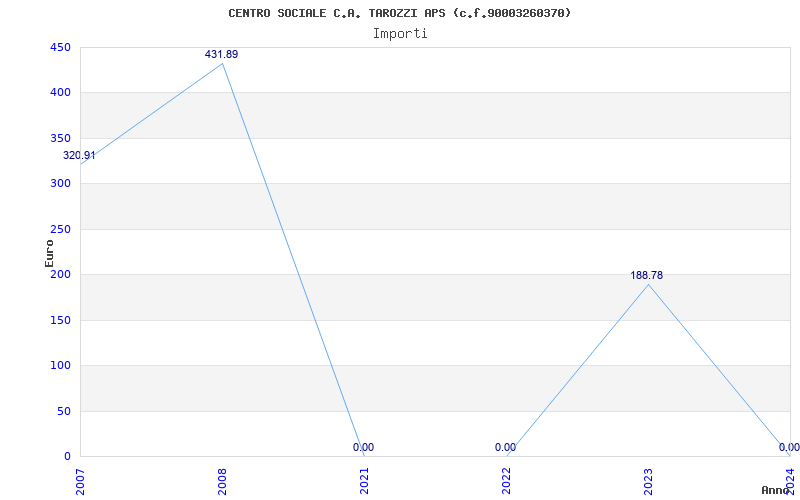
Task: Click the Euro y-axis title
Action: coord(49,253)
